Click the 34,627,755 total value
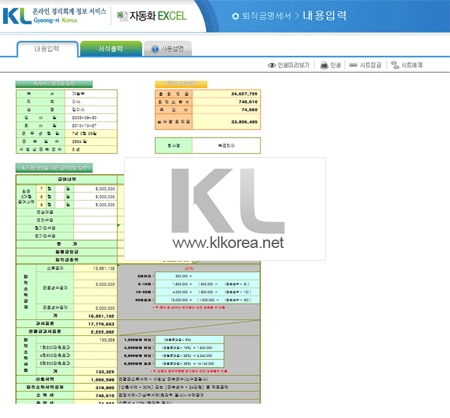This screenshot has width=450, height=418. pos(244,94)
